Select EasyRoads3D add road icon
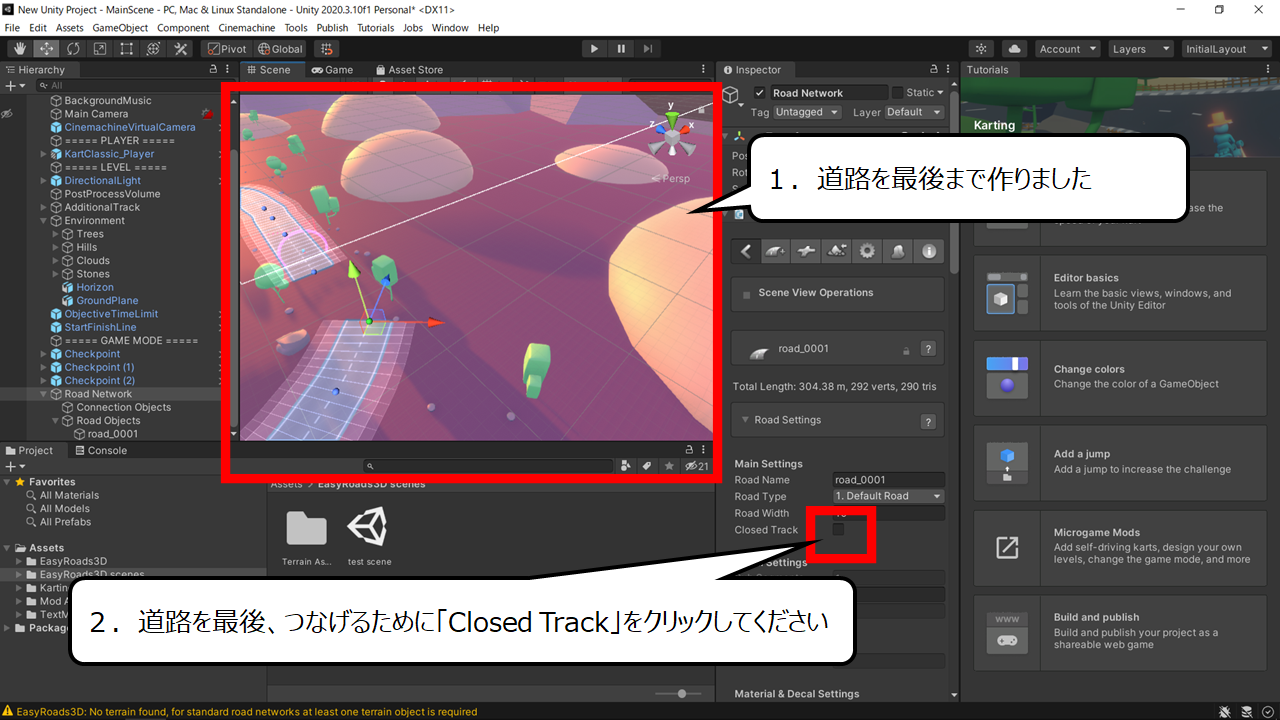 775,252
